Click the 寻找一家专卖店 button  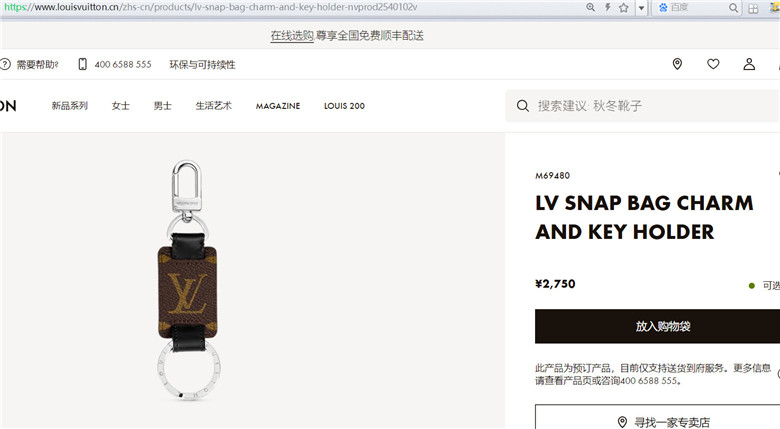pos(658,418)
